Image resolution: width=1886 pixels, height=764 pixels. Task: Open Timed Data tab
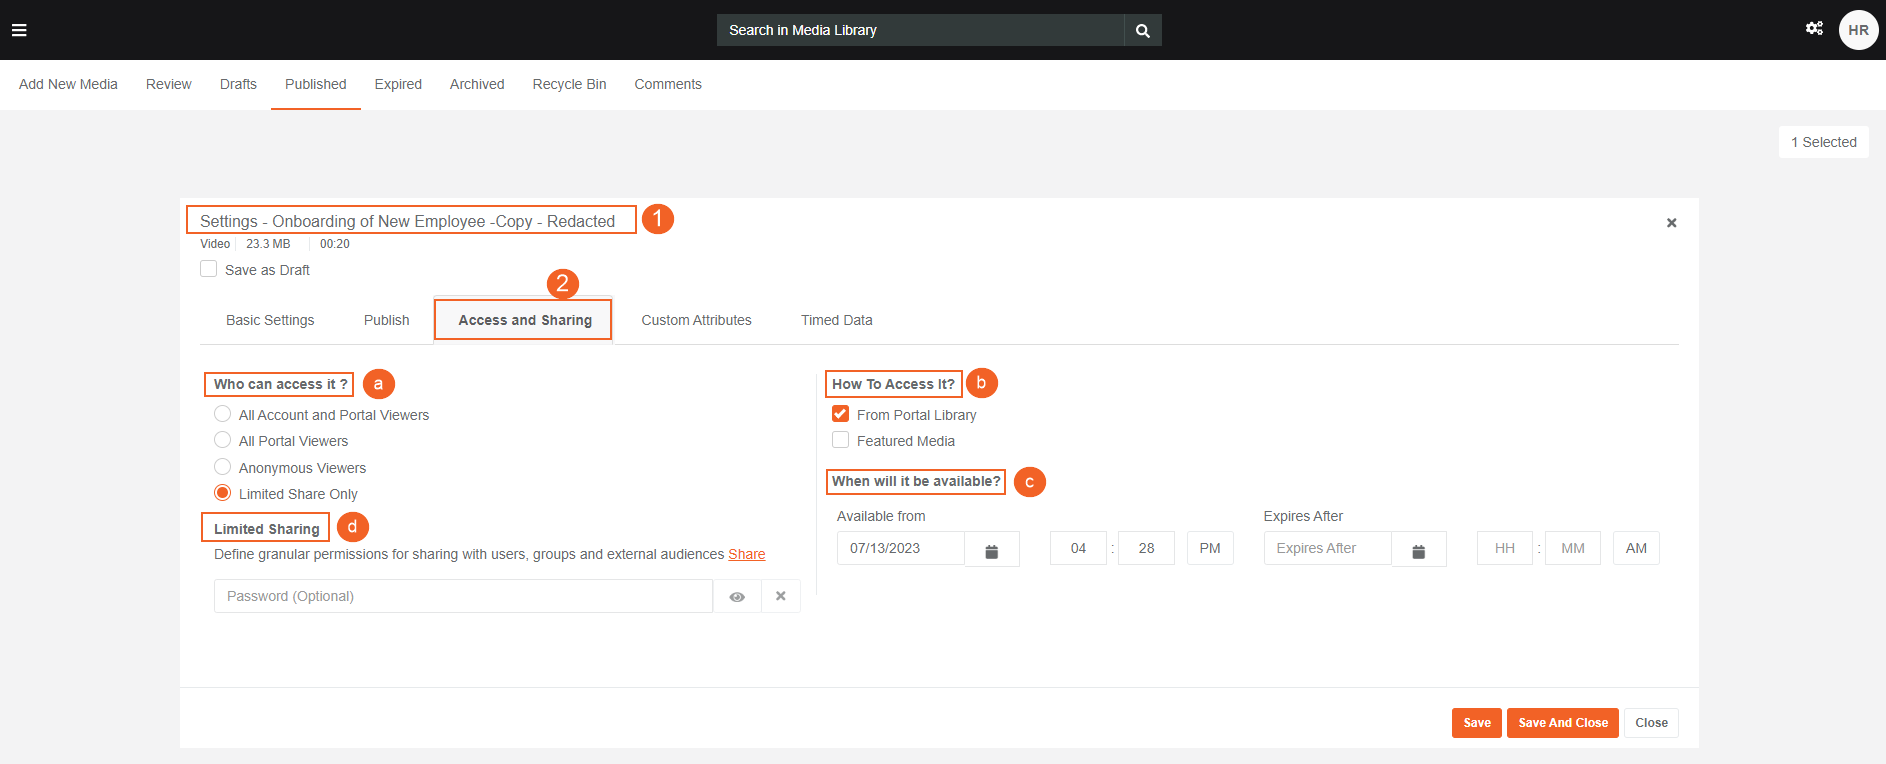click(837, 320)
